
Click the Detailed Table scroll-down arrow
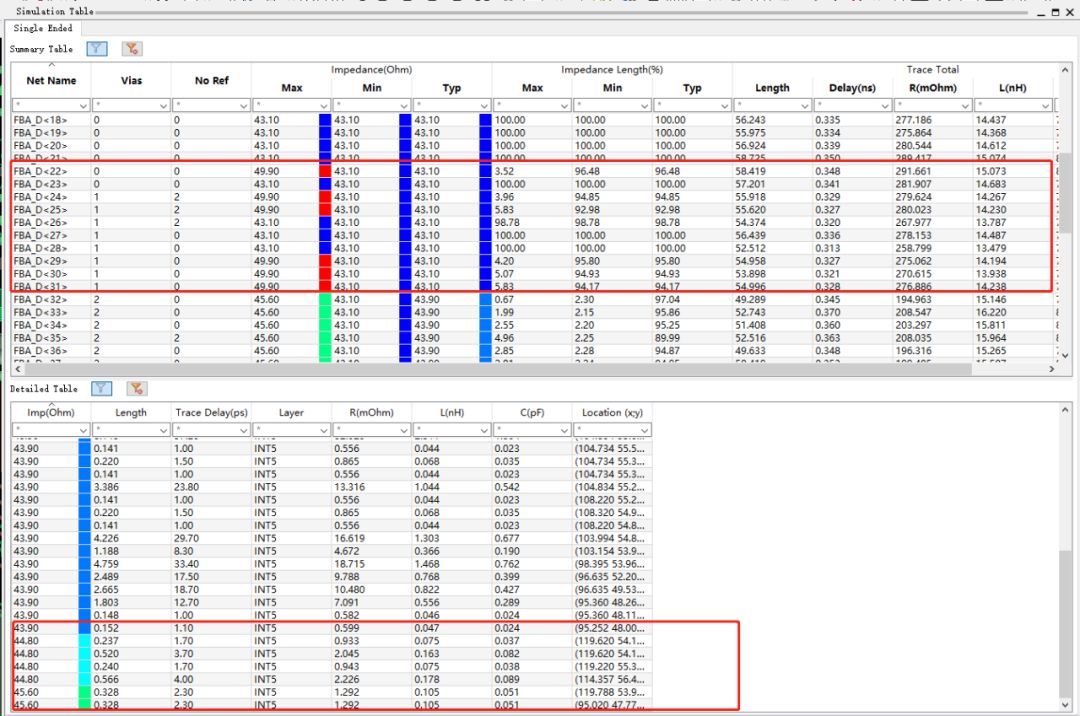click(x=1065, y=705)
